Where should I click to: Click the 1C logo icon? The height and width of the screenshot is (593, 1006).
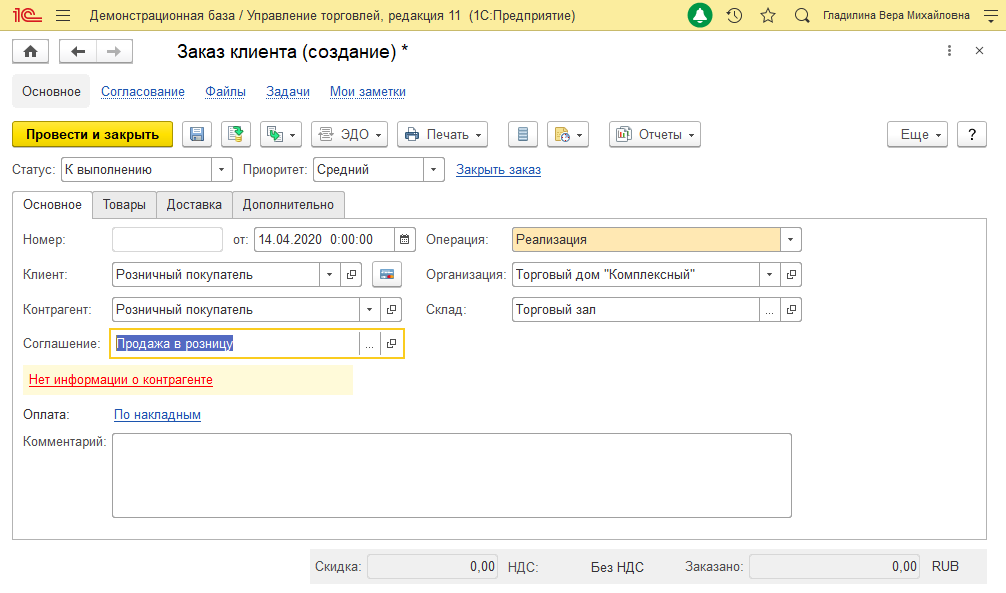pos(28,15)
